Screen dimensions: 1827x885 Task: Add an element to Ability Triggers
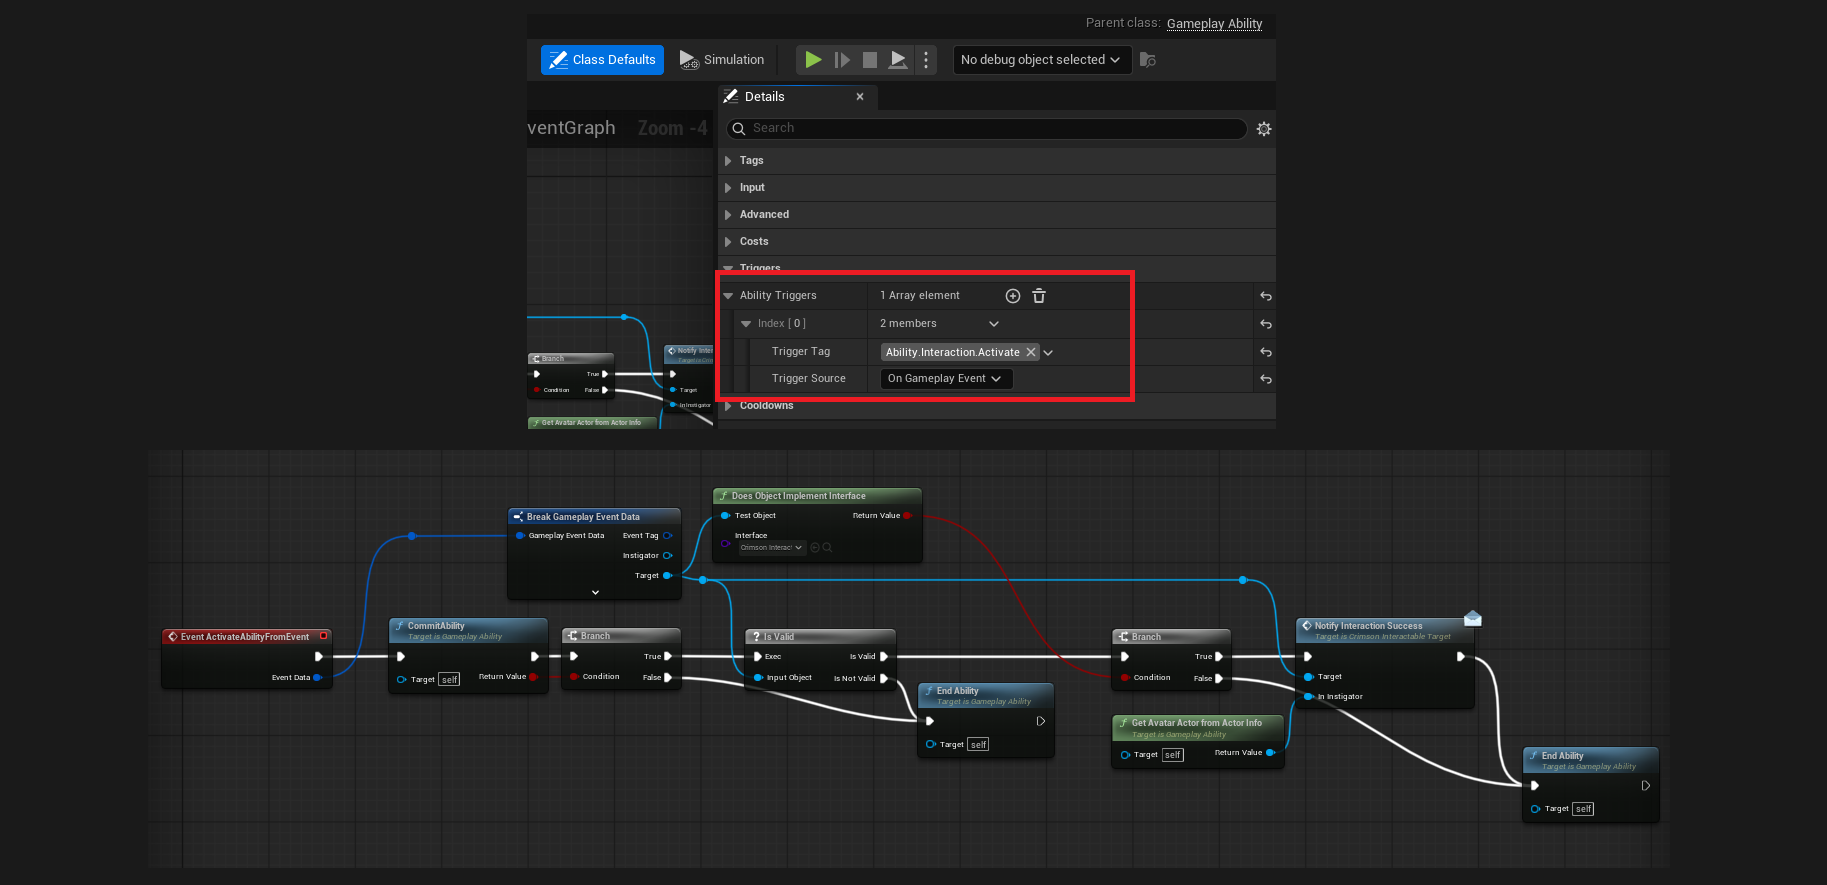point(1013,296)
